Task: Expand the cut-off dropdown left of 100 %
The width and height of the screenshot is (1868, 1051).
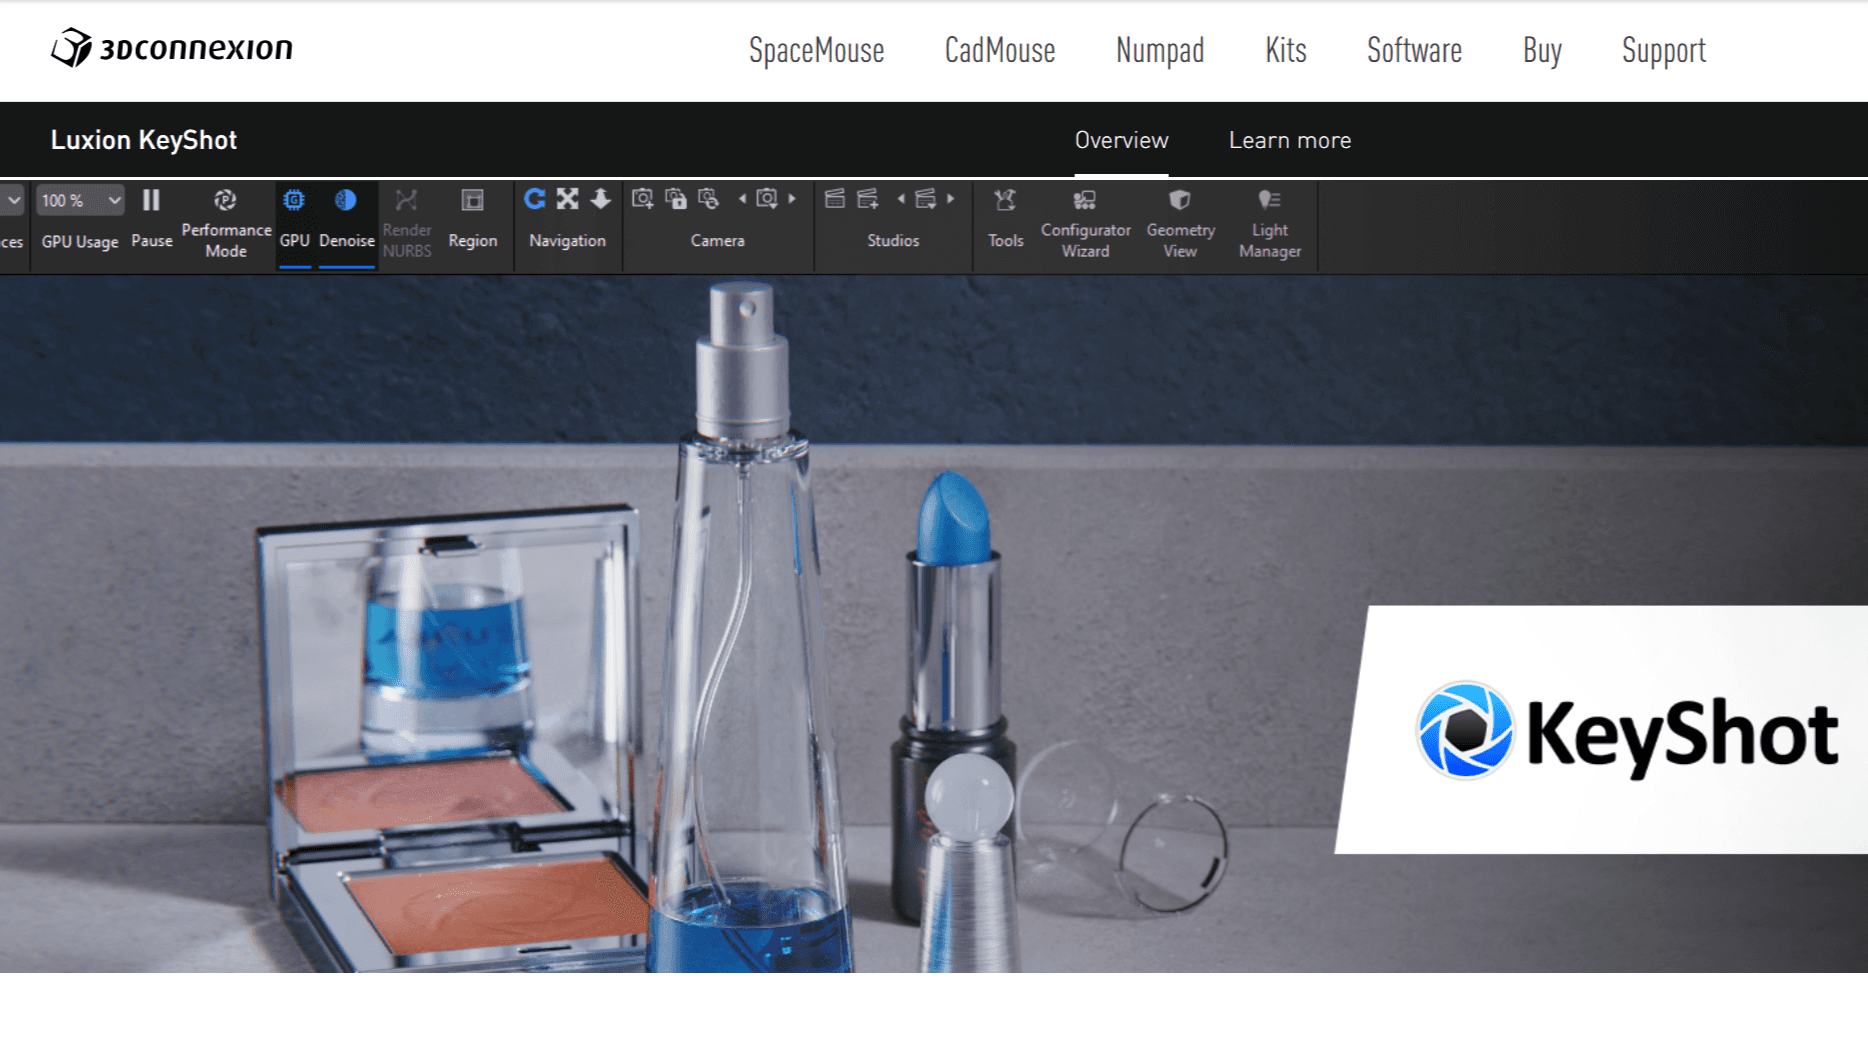Action: (13, 200)
